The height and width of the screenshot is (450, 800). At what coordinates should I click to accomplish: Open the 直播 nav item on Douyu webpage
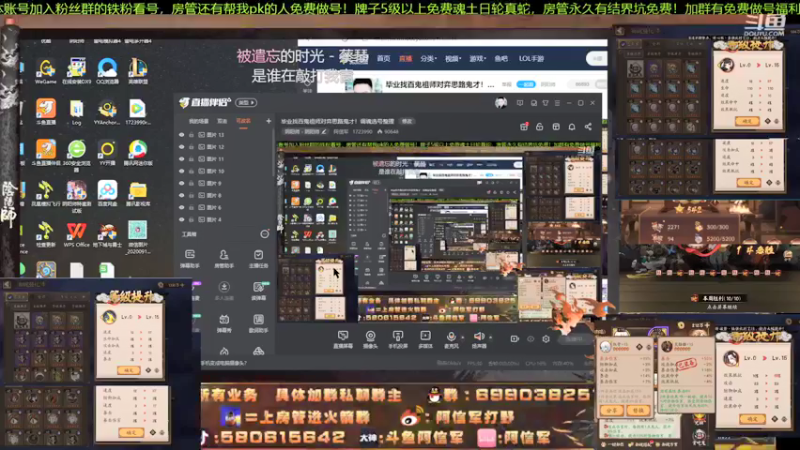(406, 59)
